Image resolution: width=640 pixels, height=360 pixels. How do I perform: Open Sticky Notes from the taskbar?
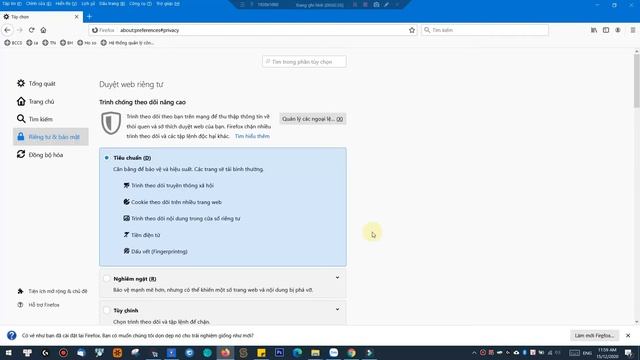pos(261,353)
